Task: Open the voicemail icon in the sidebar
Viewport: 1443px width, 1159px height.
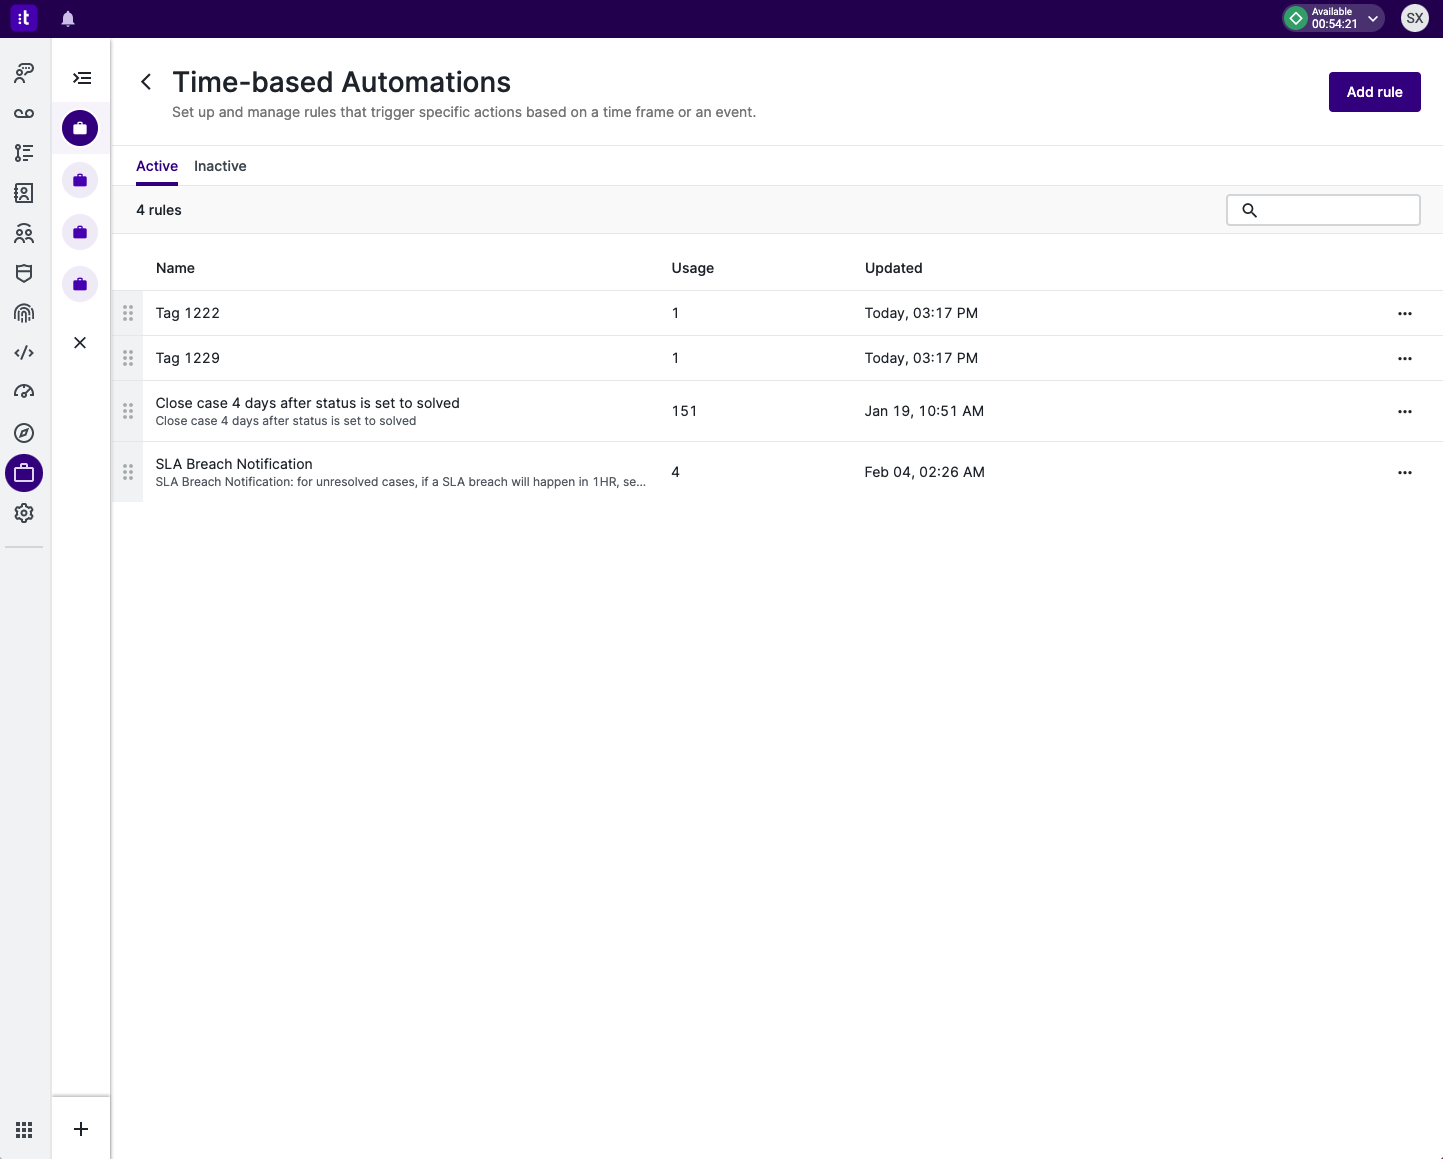Action: click(24, 113)
